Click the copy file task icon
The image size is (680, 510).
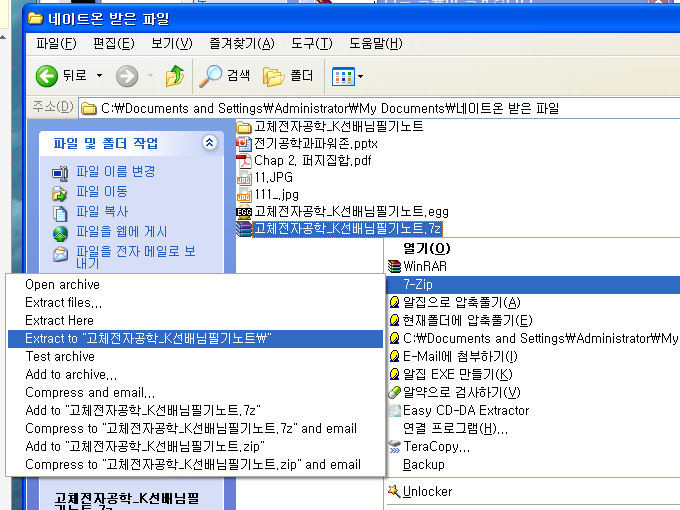point(60,213)
